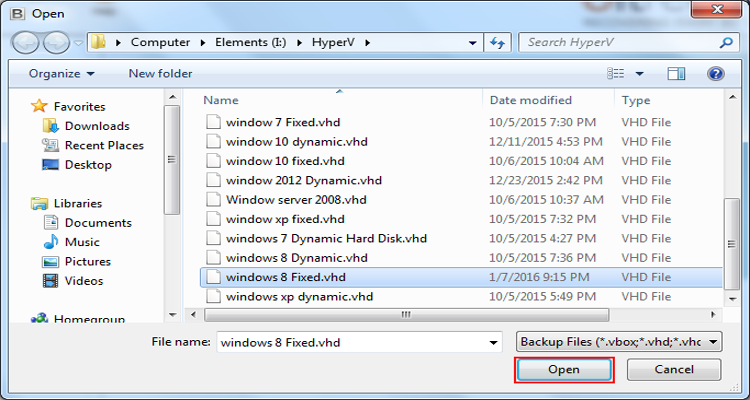
Task: Select HyperV in the address breadcrumb
Action: 333,42
